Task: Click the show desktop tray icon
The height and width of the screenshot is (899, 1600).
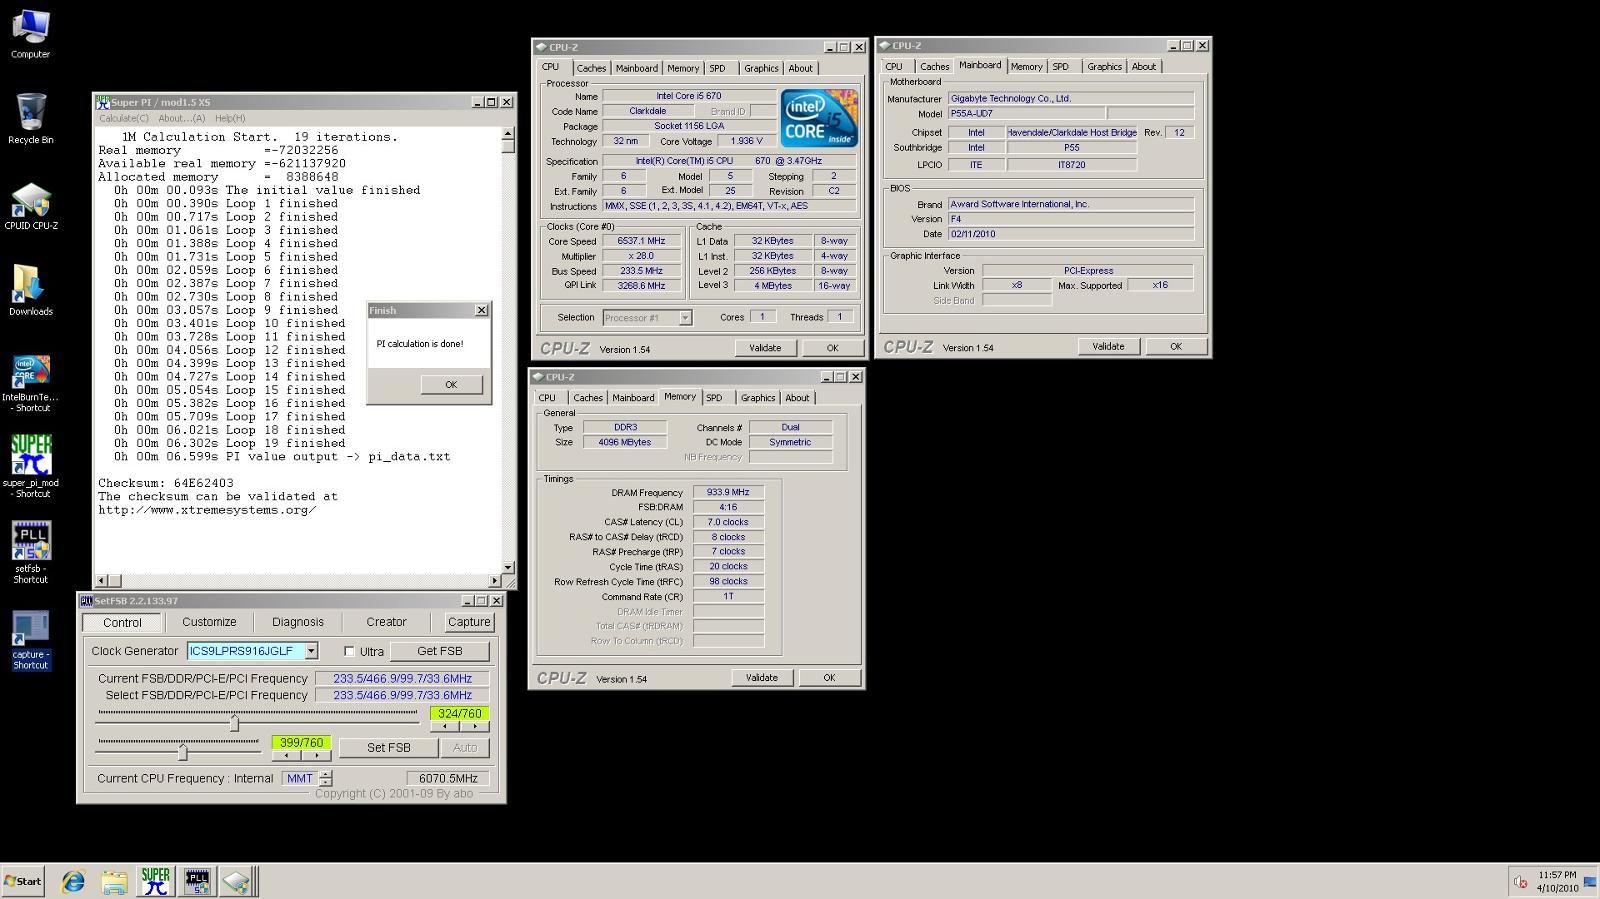Action: 1590,882
